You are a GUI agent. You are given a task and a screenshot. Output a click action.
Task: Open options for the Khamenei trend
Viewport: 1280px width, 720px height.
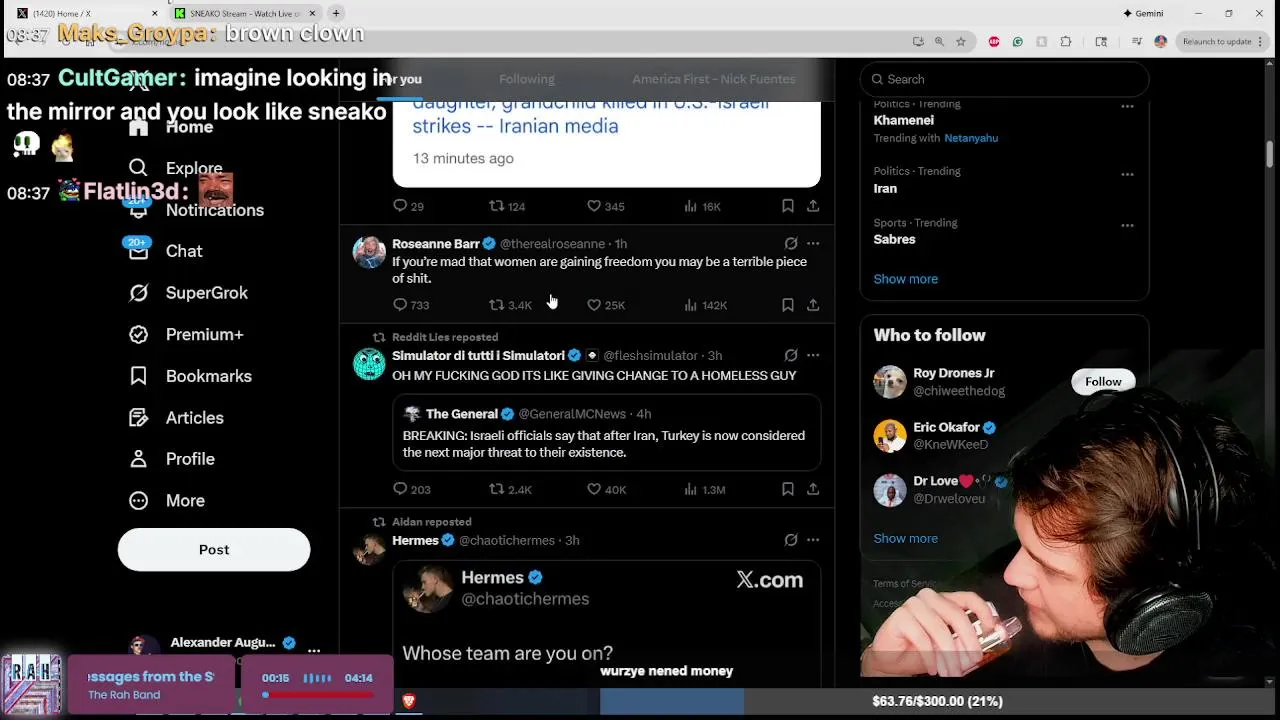coord(1127,106)
